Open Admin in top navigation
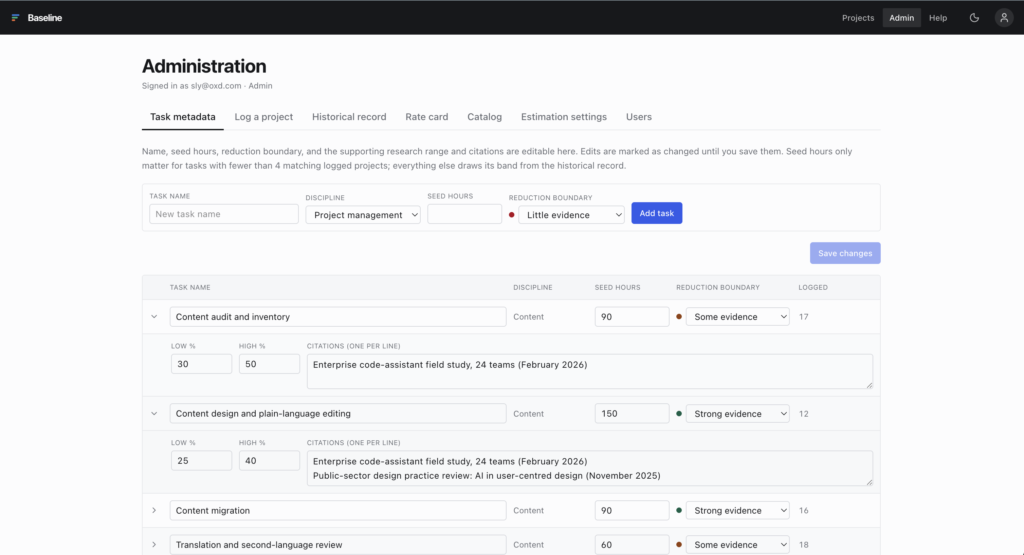 coord(901,18)
